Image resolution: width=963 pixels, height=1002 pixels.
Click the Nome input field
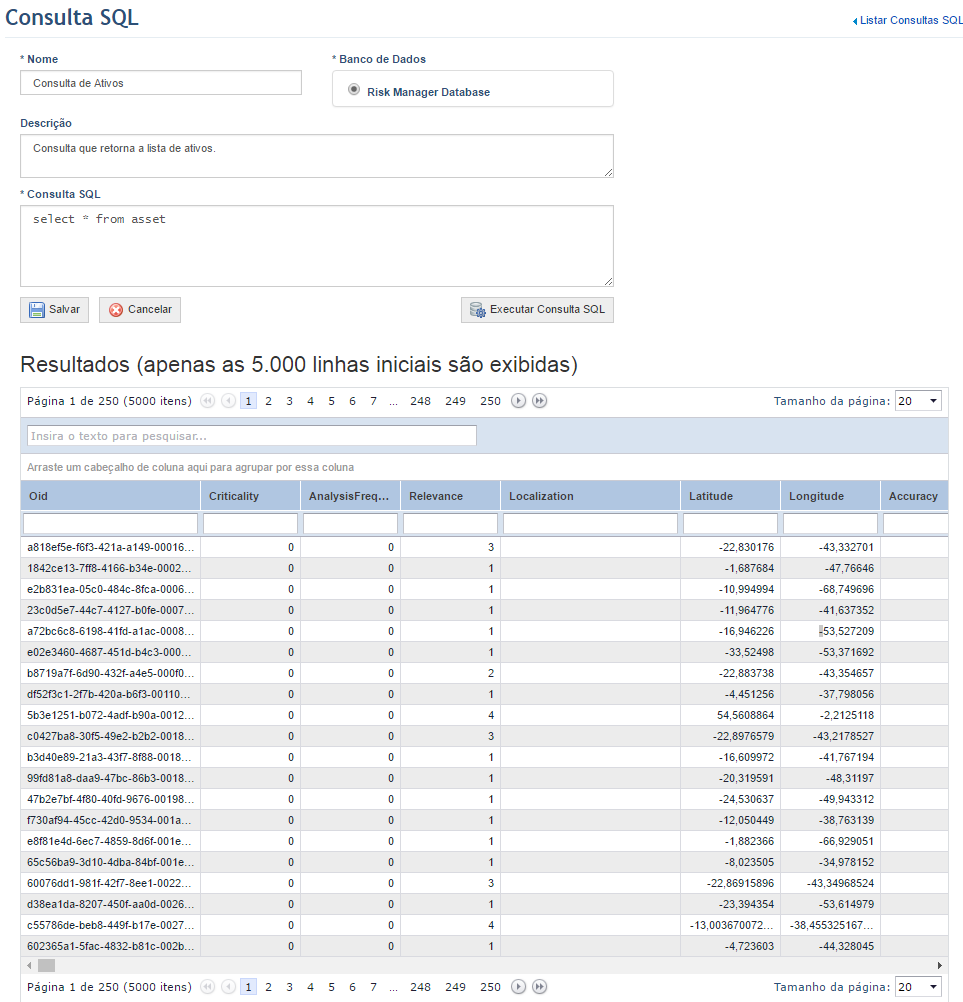pyautogui.click(x=160, y=83)
